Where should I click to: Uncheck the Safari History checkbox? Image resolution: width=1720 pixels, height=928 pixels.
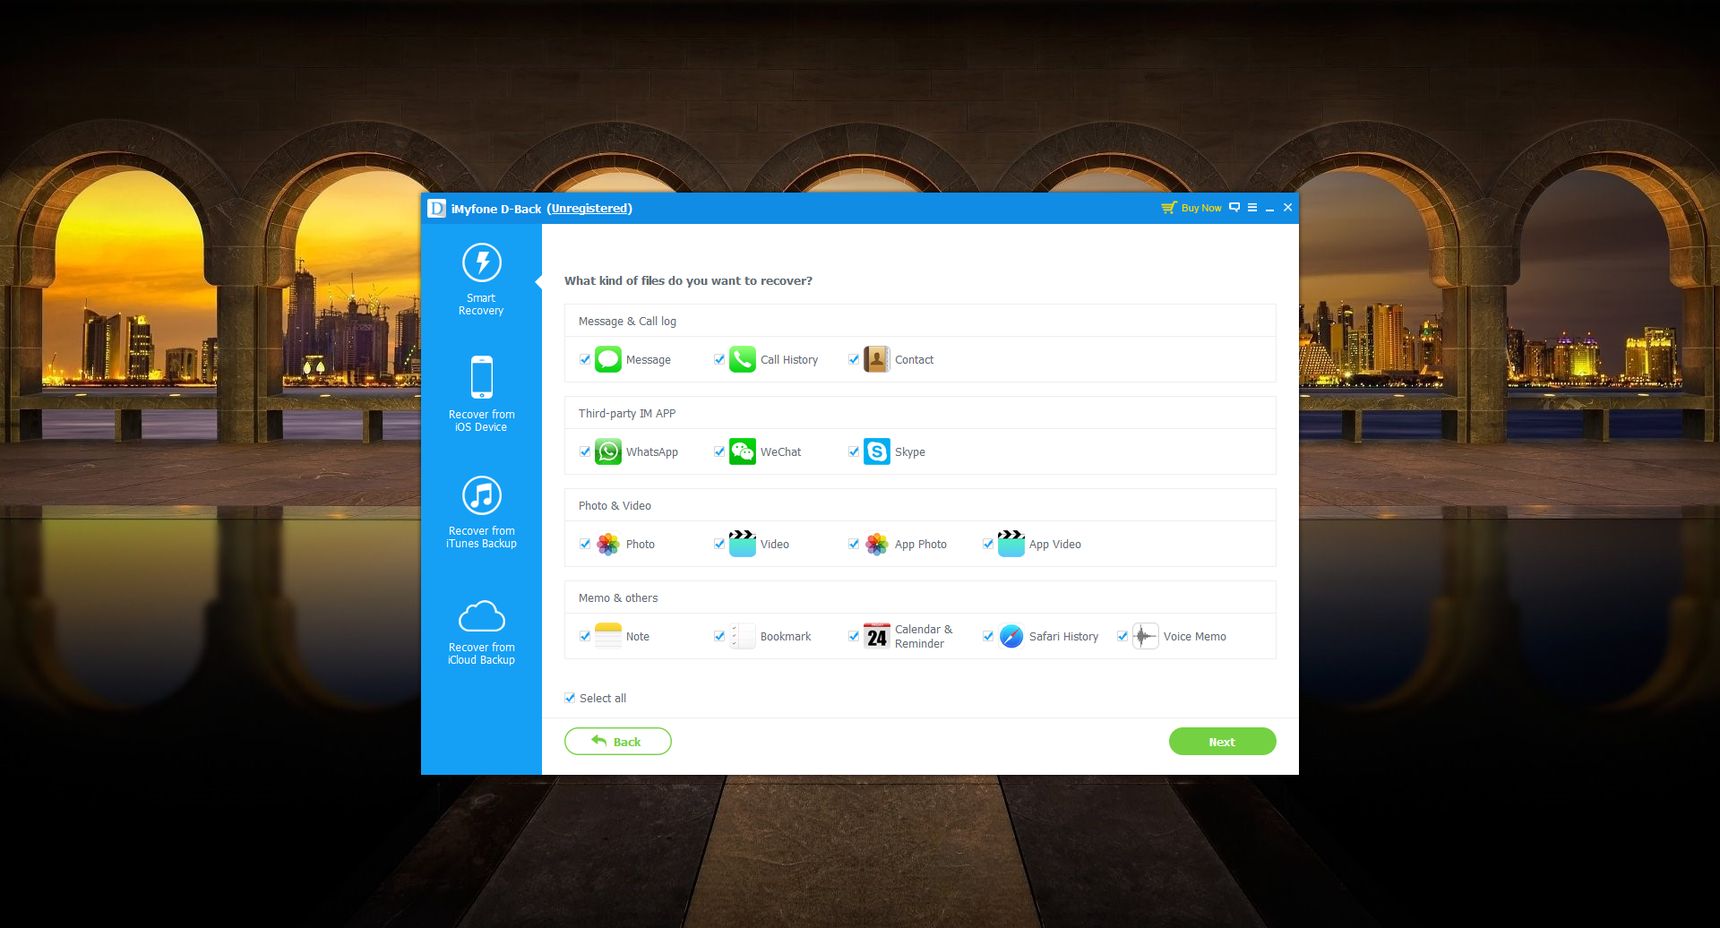pyautogui.click(x=988, y=636)
